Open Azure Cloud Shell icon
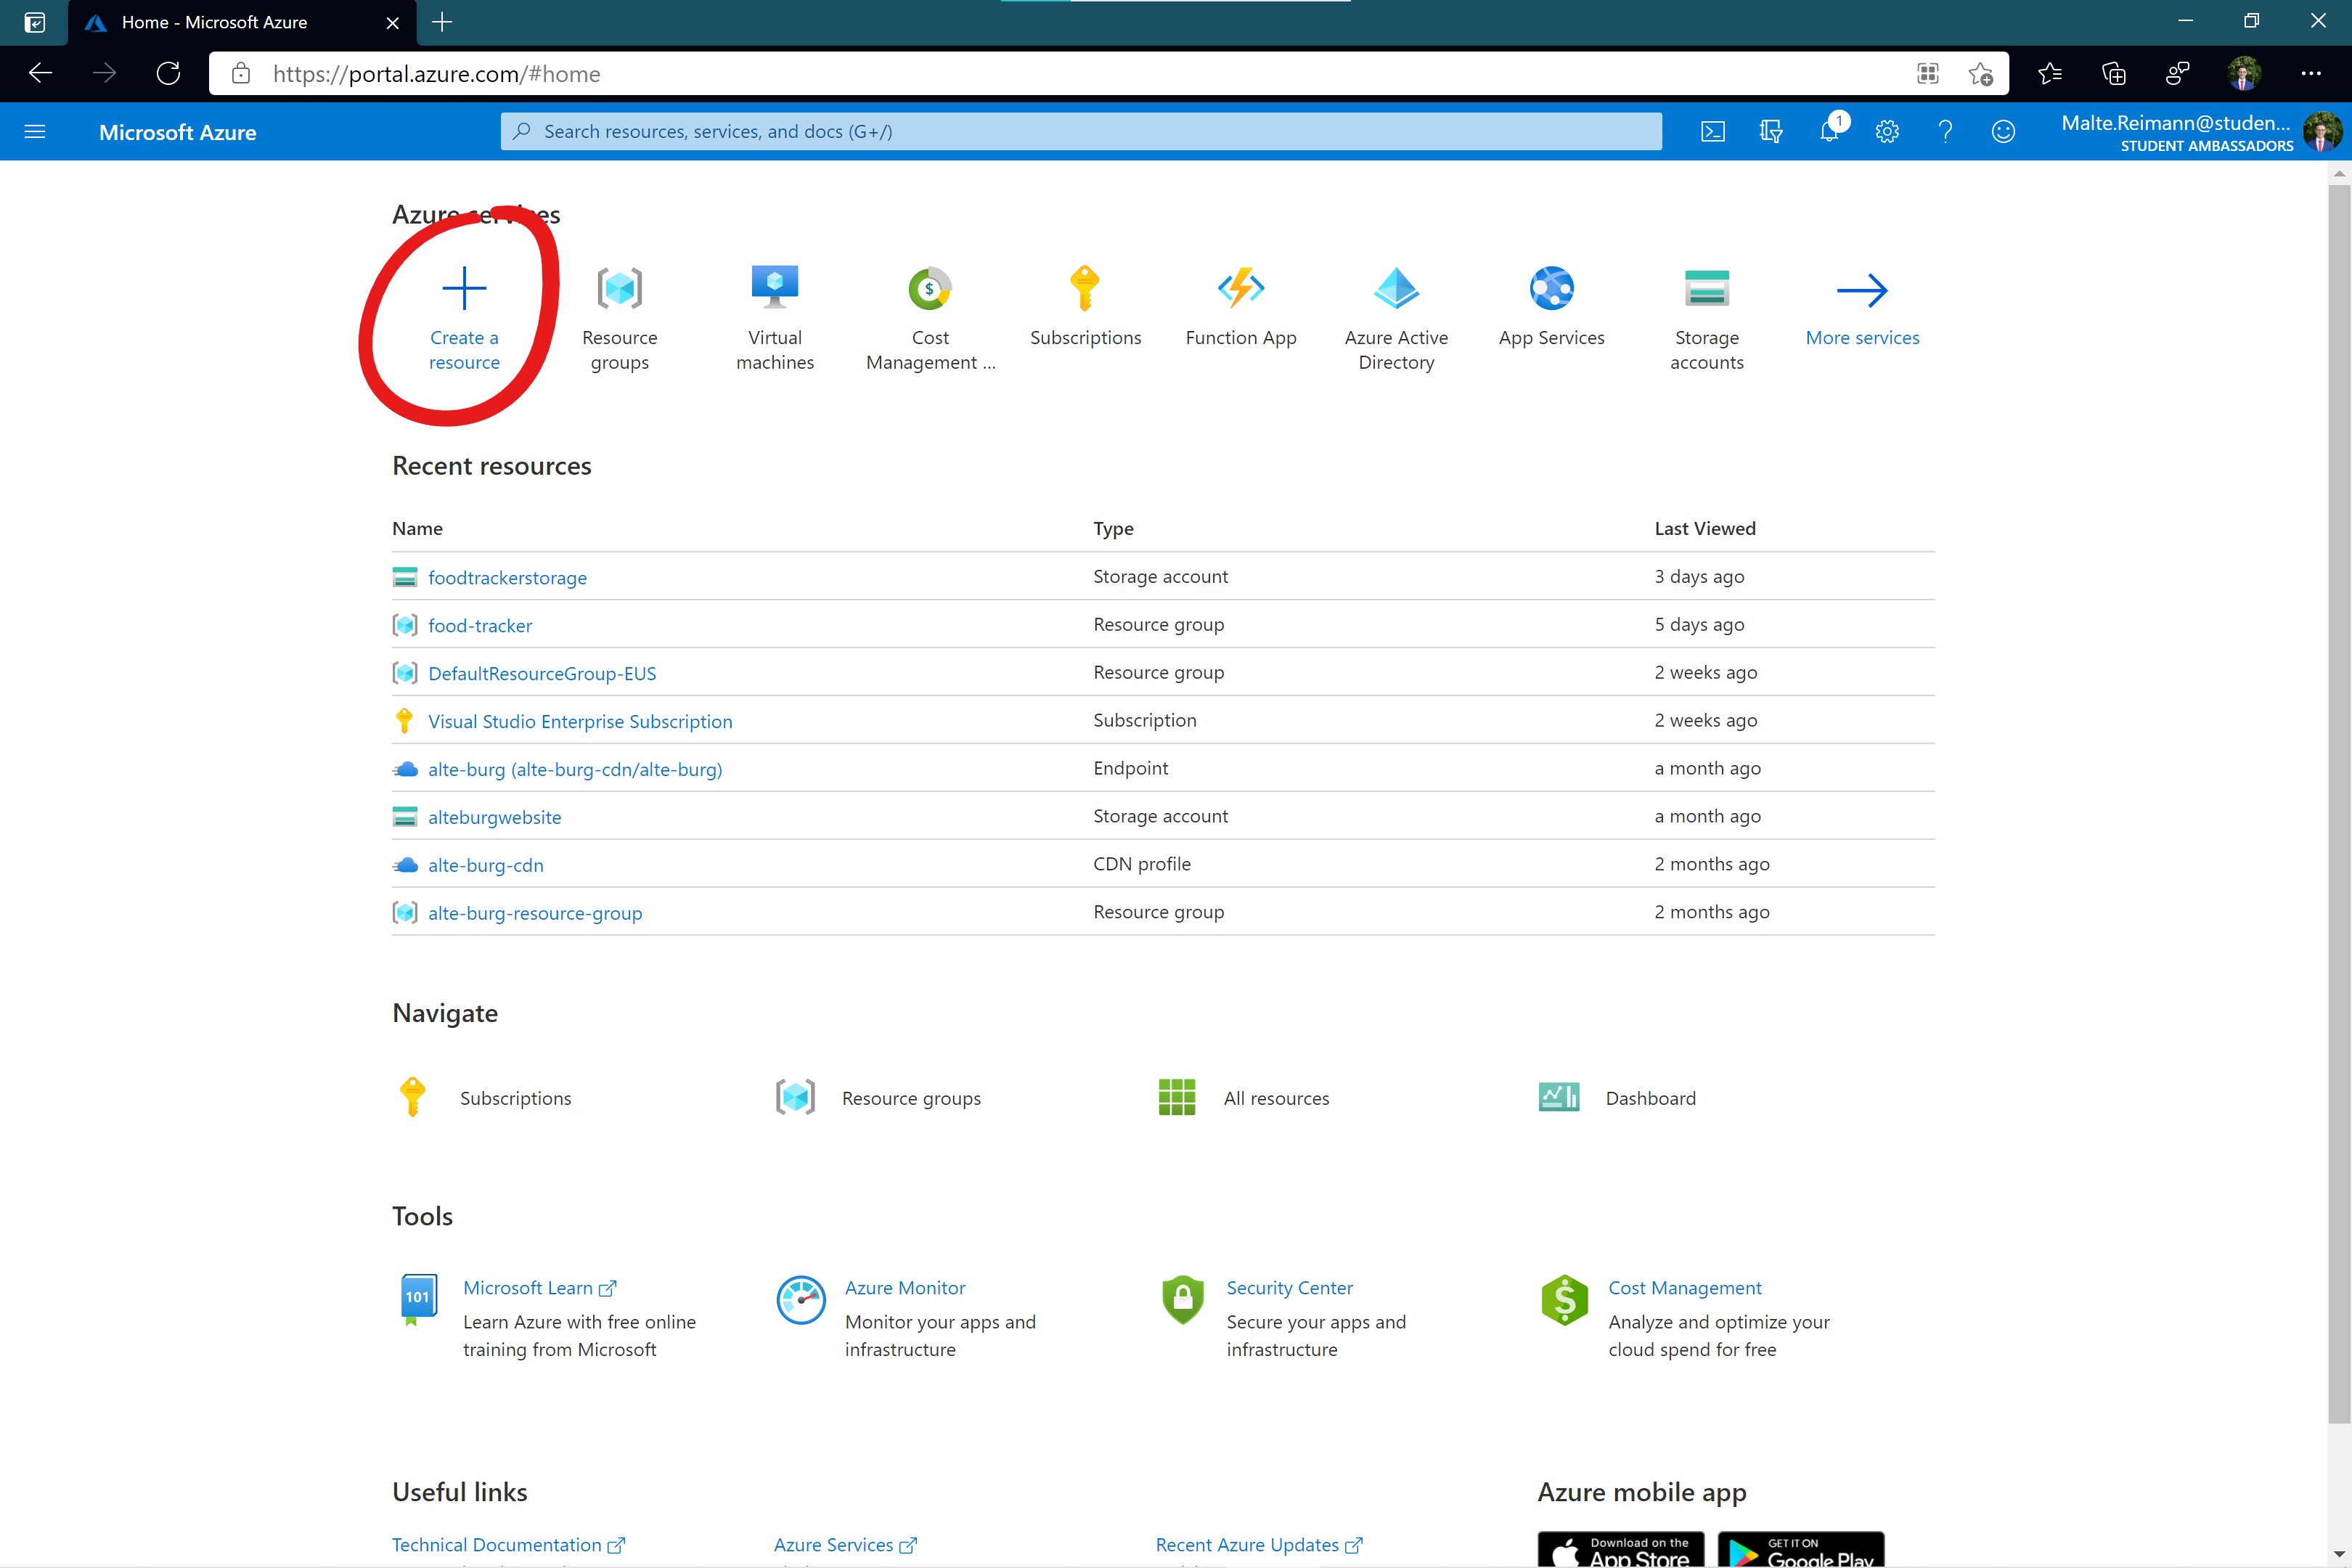Screen dimensions: 2352x1568 point(1712,131)
